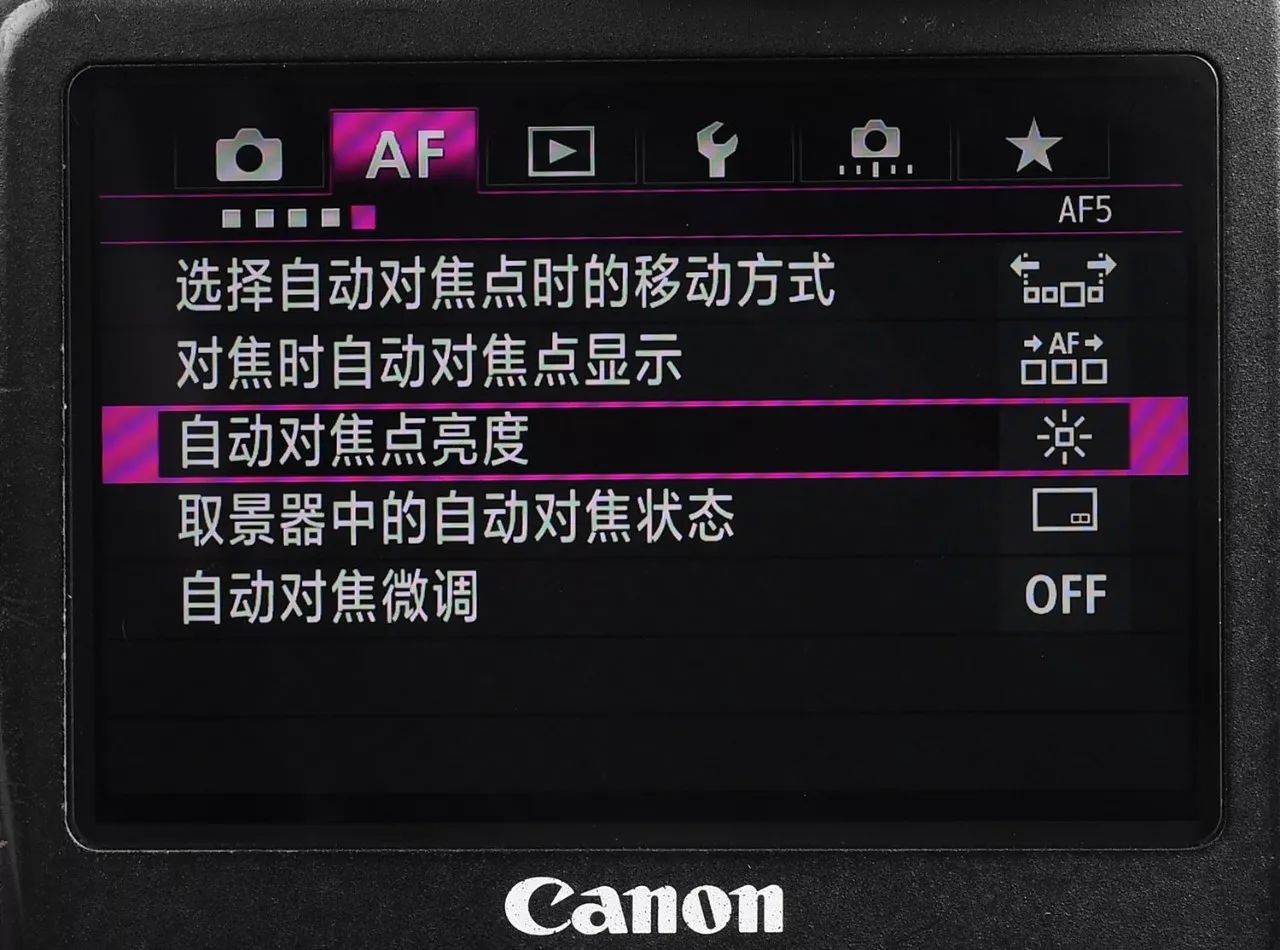
Task: Tap the AF point display squares icon
Action: (1063, 359)
